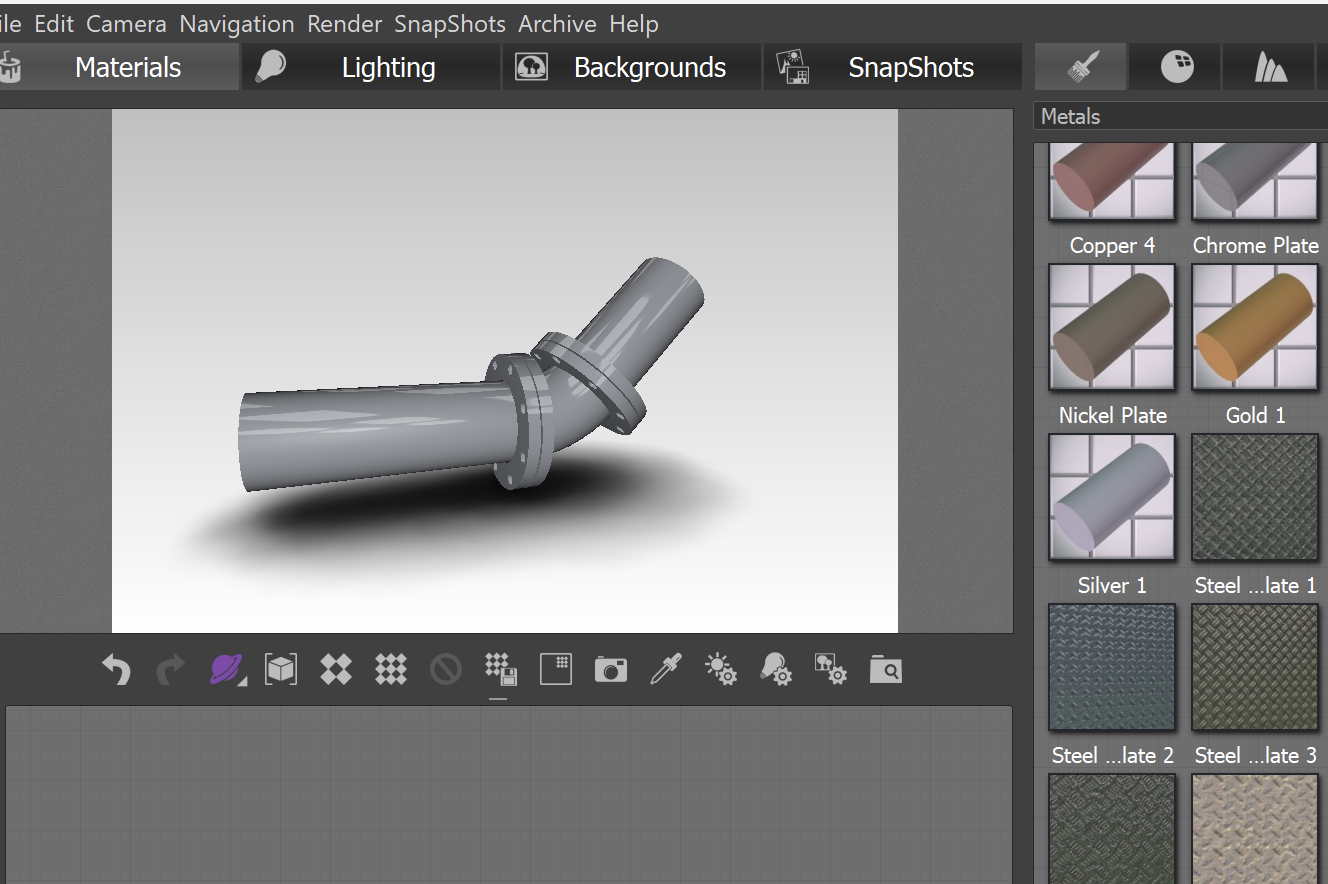Click the light bulb icon beside Lighting
This screenshot has height=884, width=1328.
[x=271, y=67]
